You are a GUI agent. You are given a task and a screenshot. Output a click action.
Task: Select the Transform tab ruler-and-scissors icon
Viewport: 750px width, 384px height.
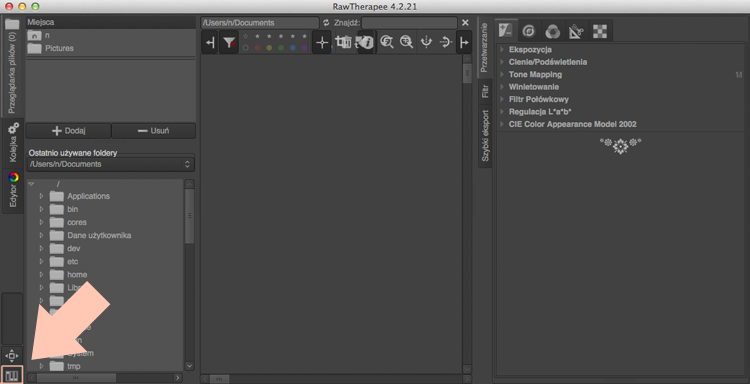[x=576, y=32]
